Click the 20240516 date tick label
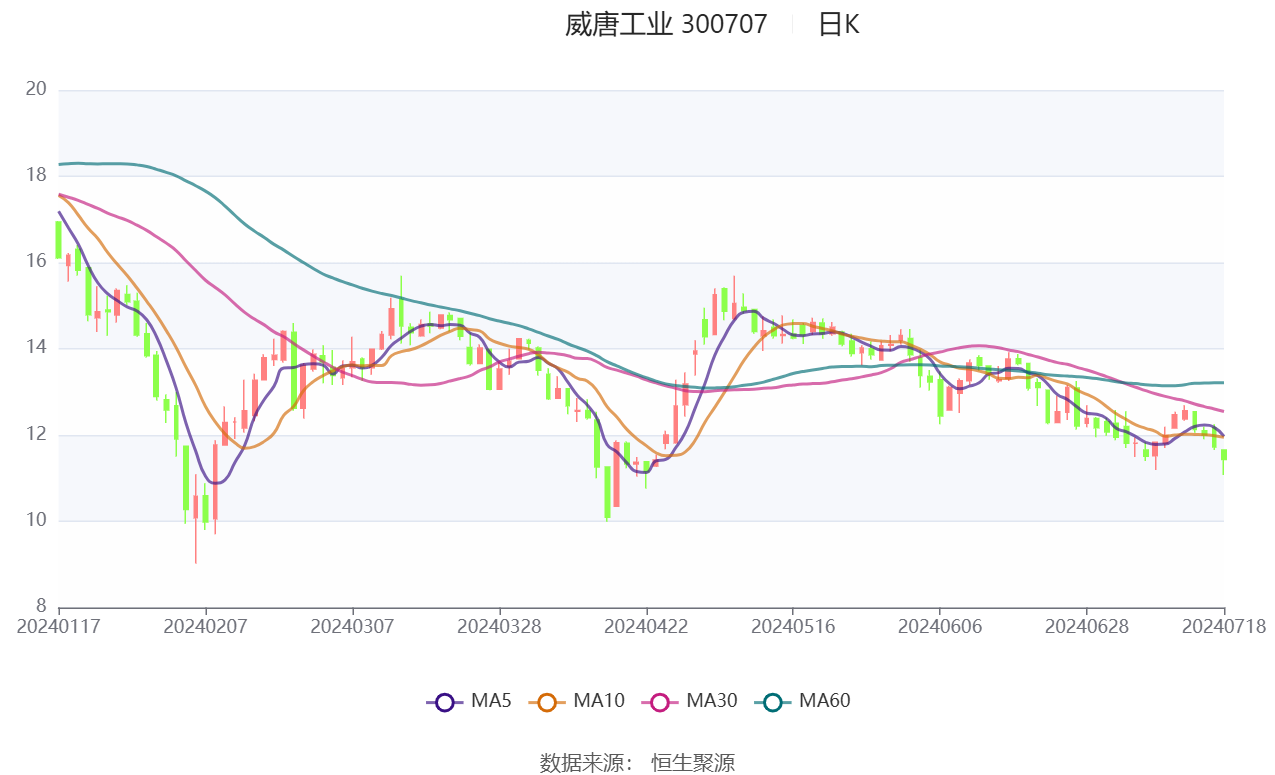Viewport: 1275px width, 775px height. [x=792, y=627]
